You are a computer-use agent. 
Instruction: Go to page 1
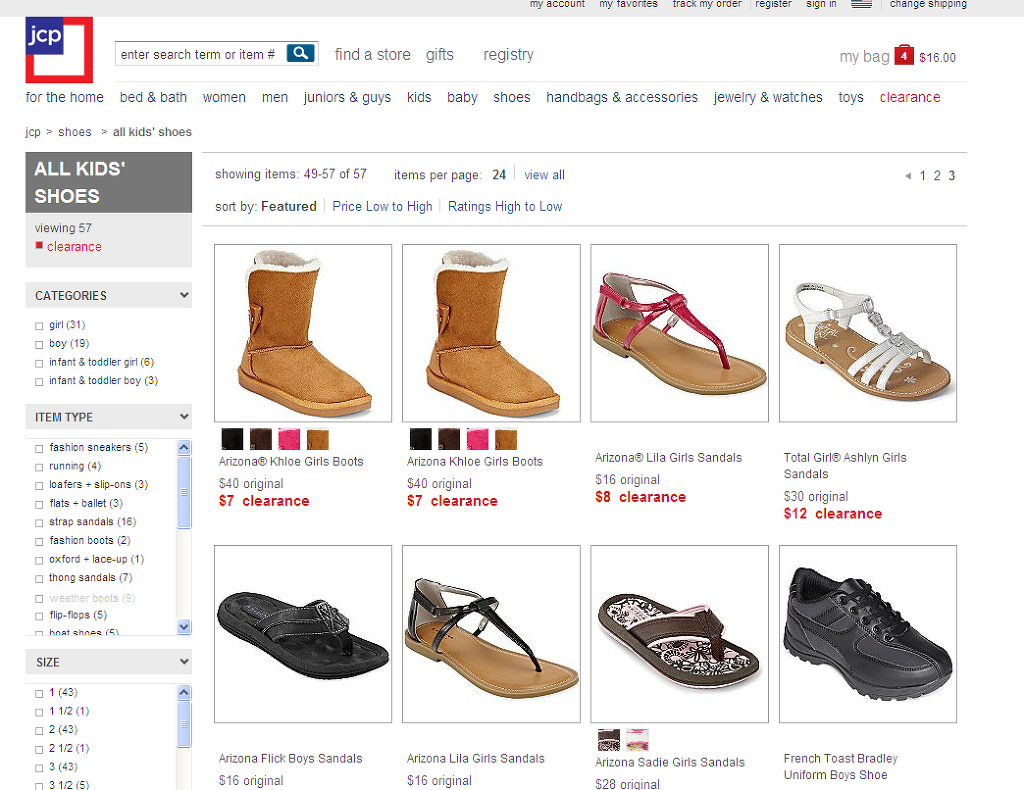(922, 176)
